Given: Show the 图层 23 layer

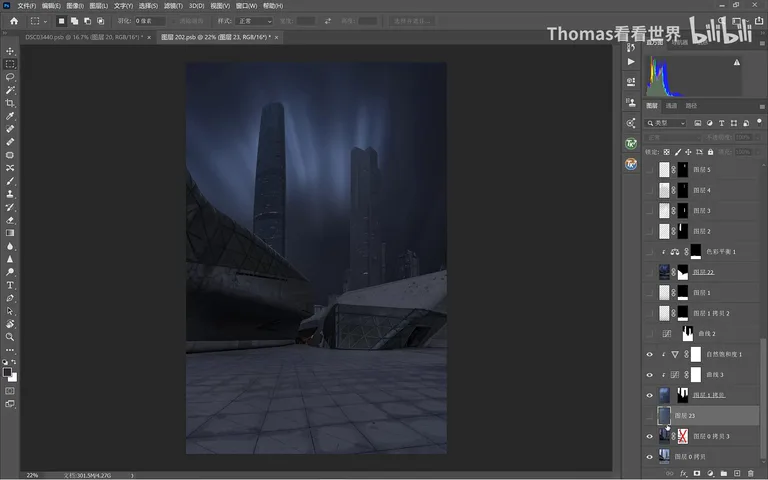Looking at the screenshot, I should 649,416.
